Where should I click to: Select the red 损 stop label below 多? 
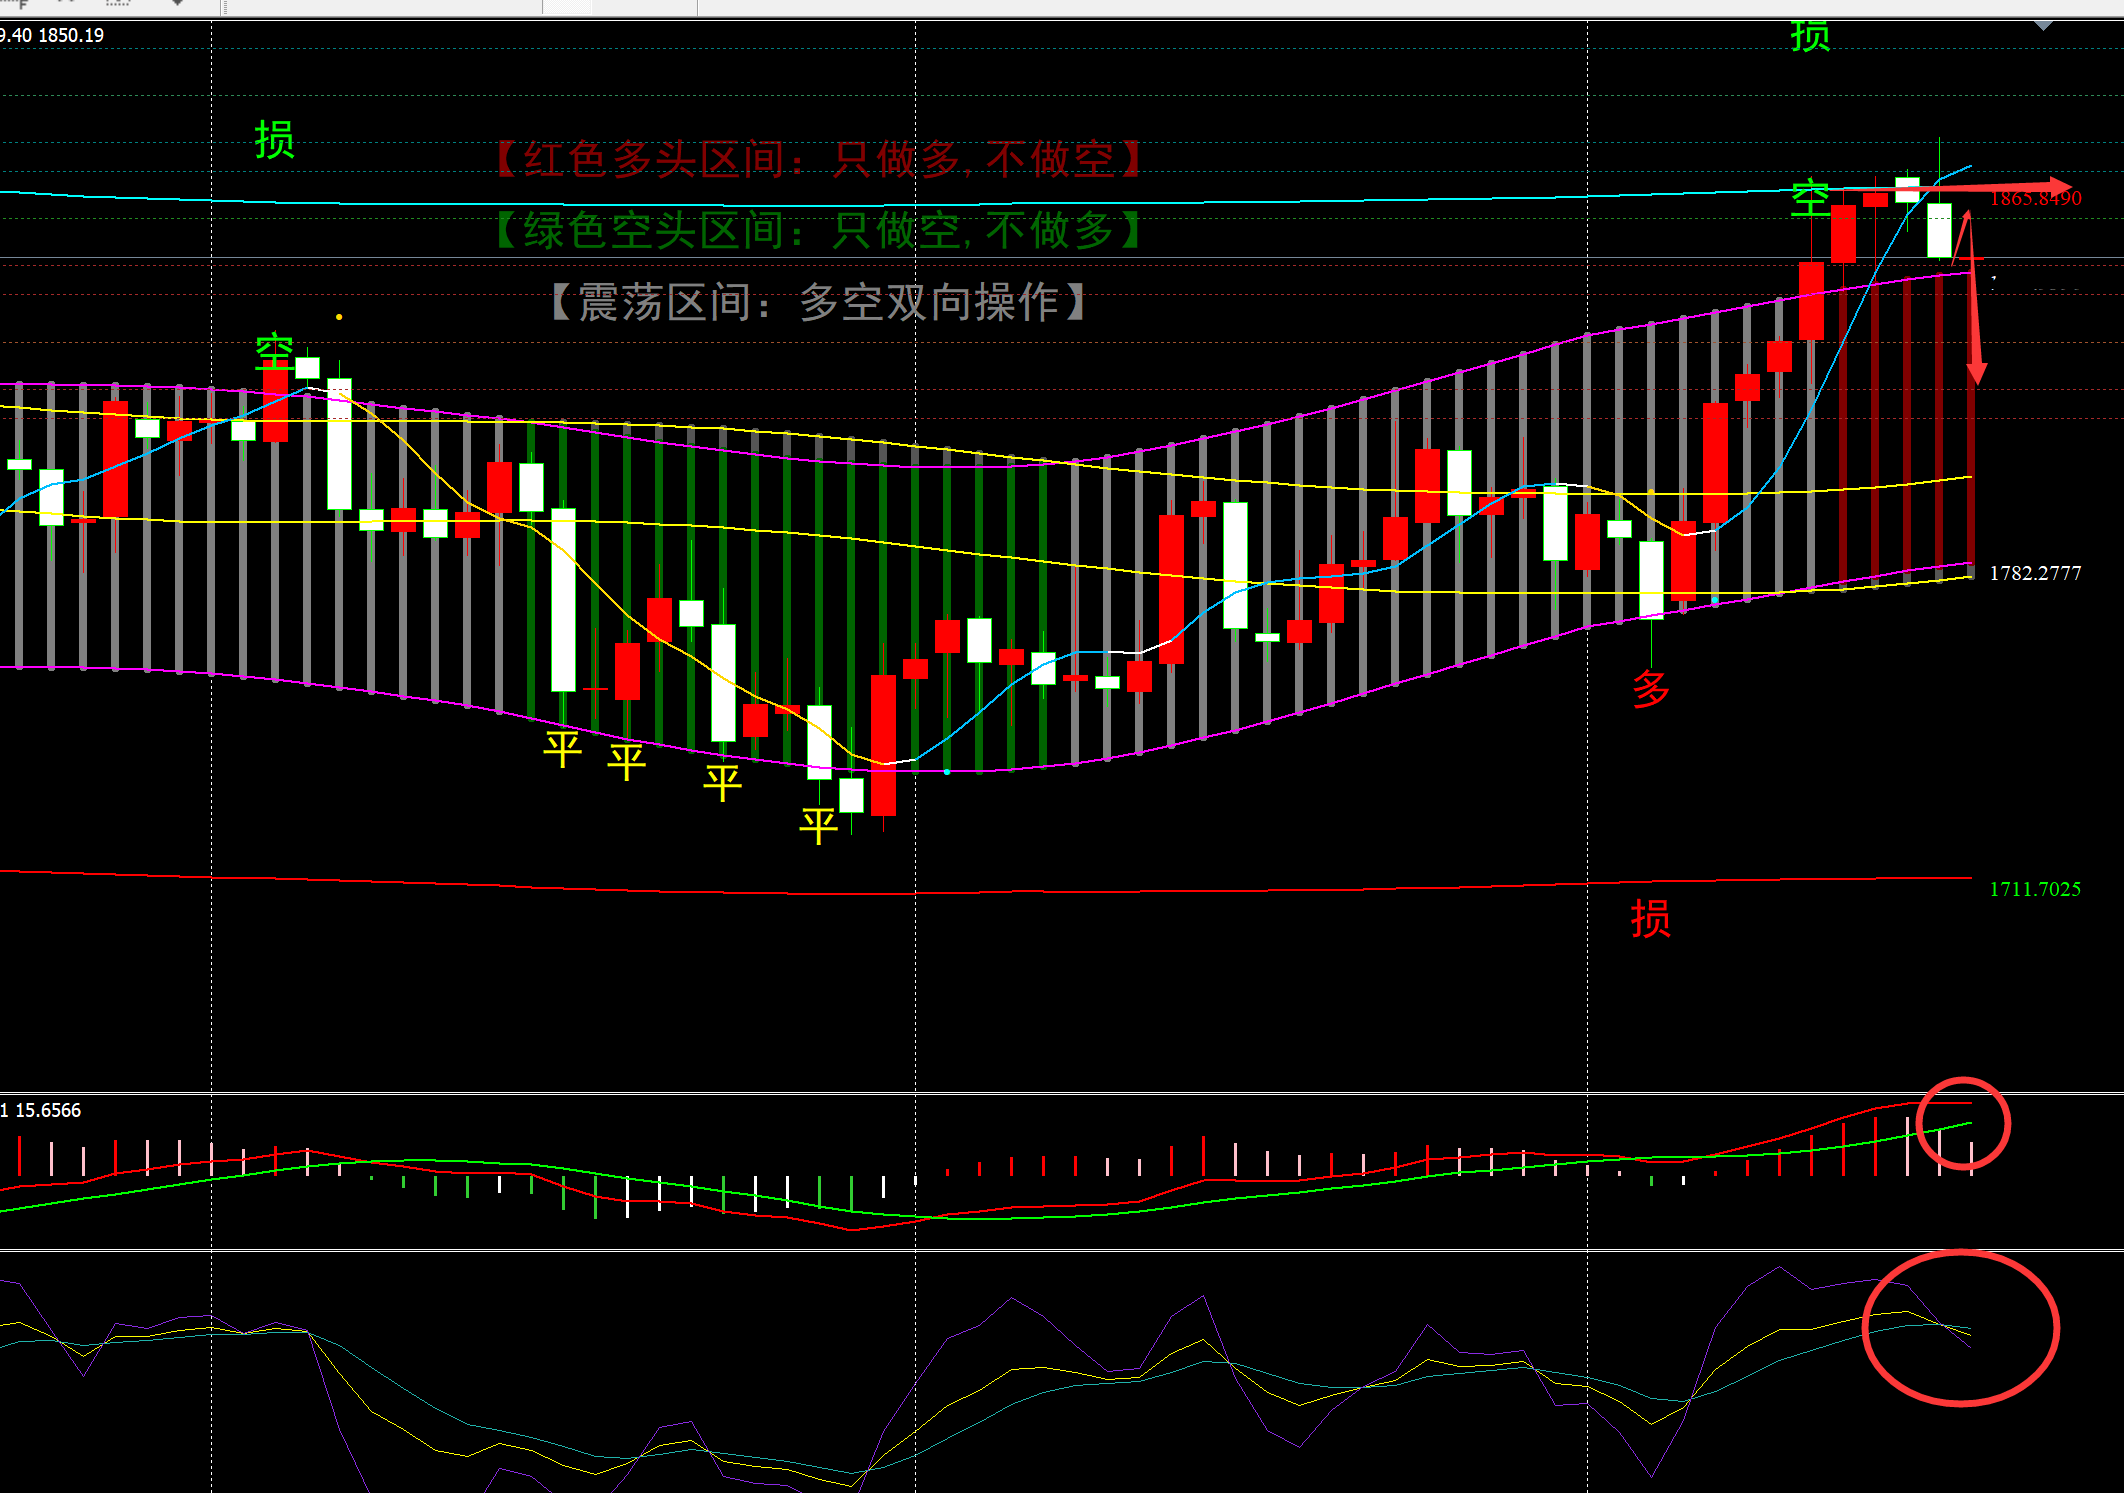click(1651, 918)
